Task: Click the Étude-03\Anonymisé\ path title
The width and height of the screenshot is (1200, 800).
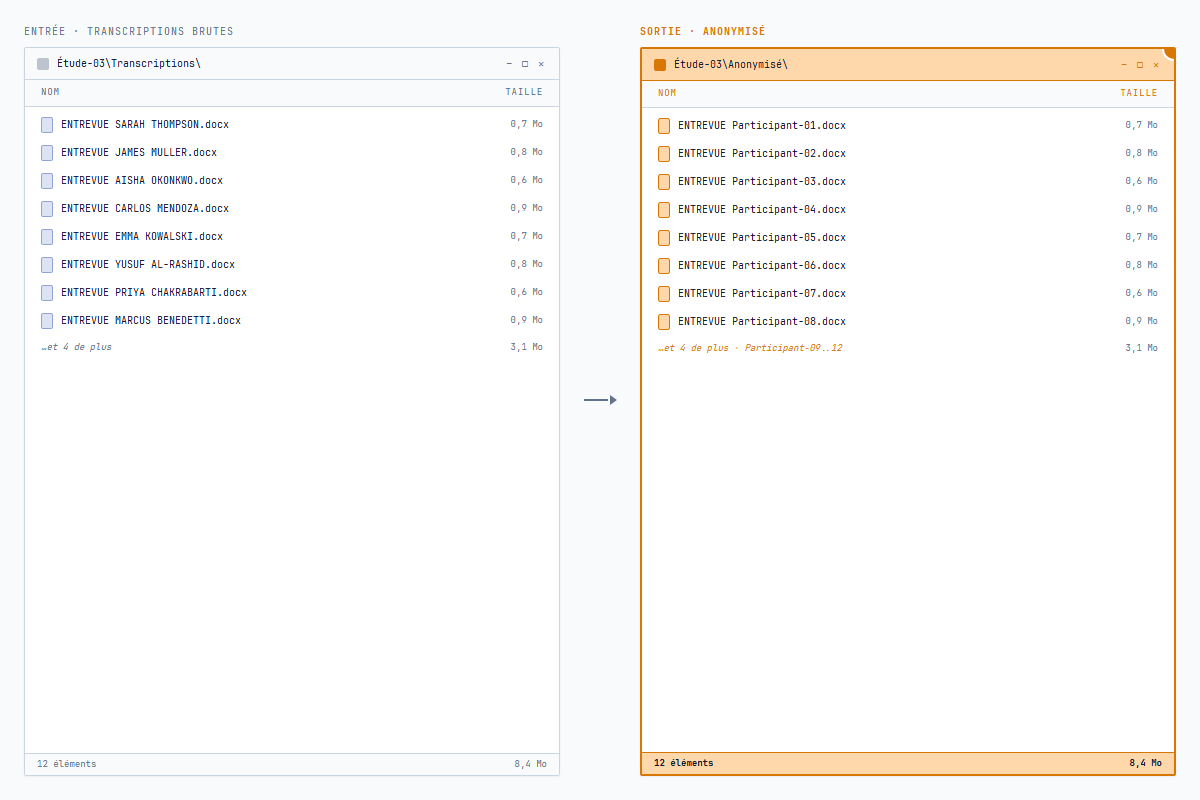Action: 731,65
